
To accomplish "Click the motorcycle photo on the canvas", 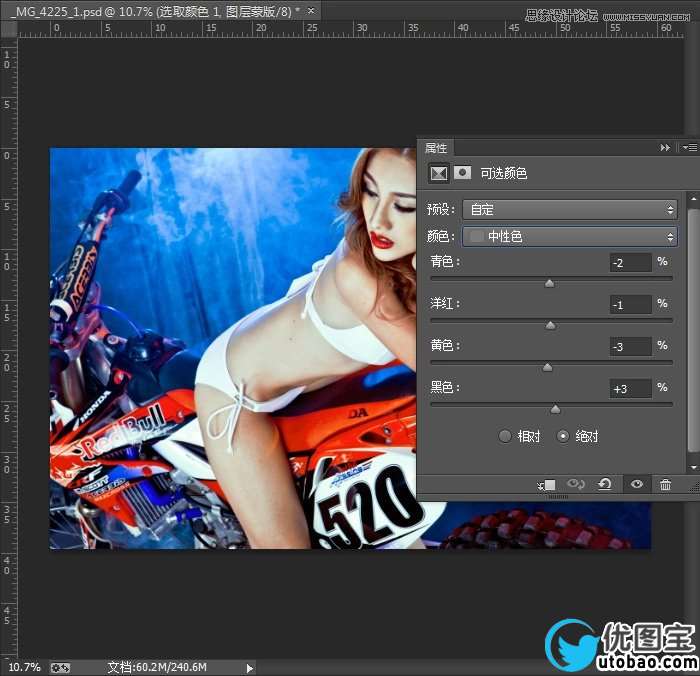I will tap(233, 348).
